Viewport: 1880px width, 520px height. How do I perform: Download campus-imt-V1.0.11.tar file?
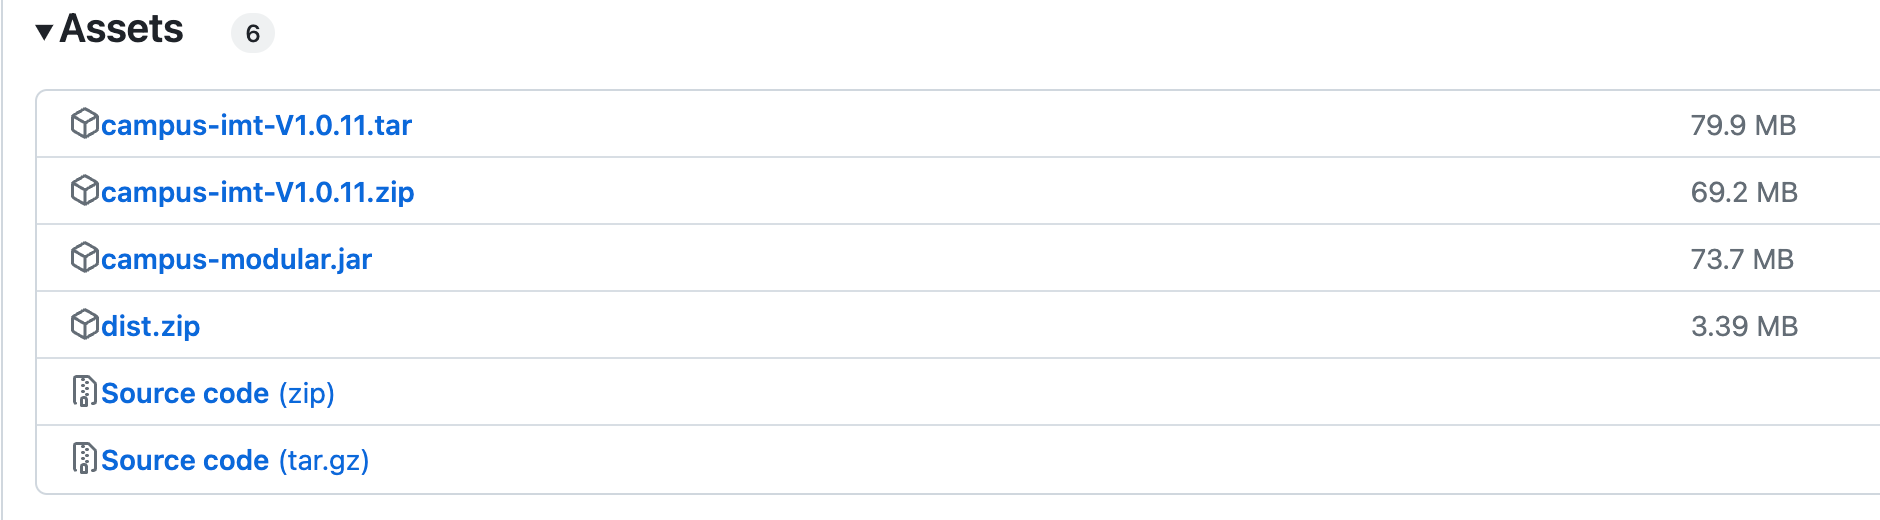256,125
